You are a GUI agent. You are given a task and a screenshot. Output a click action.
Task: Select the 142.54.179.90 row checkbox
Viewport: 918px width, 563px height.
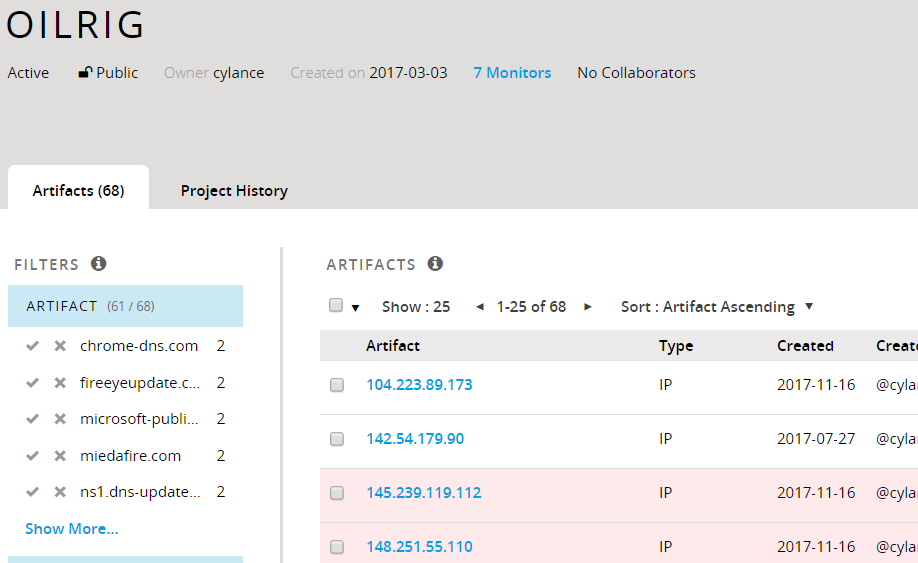tap(337, 439)
